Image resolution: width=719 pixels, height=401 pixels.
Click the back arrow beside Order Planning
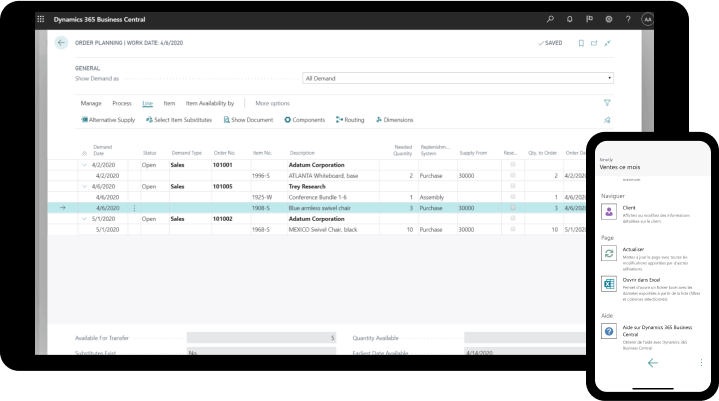[x=62, y=43]
